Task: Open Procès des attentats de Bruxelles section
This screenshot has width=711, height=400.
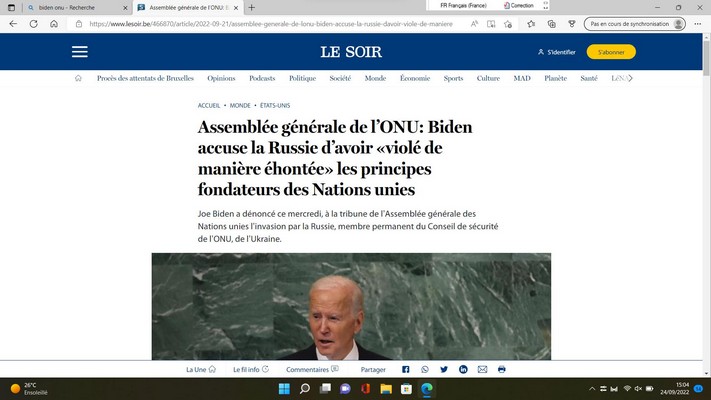Action: tap(145, 78)
